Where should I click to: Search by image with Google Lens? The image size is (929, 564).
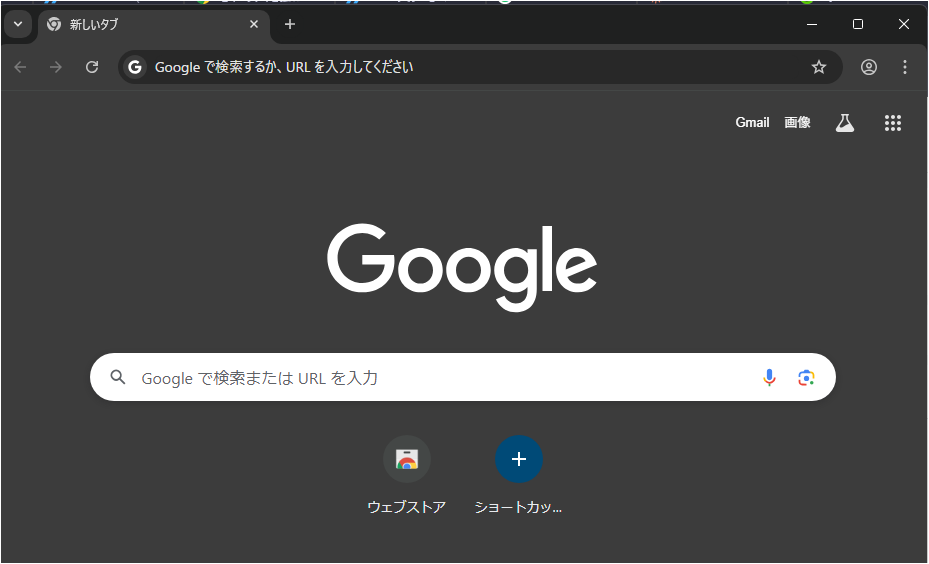coord(806,377)
